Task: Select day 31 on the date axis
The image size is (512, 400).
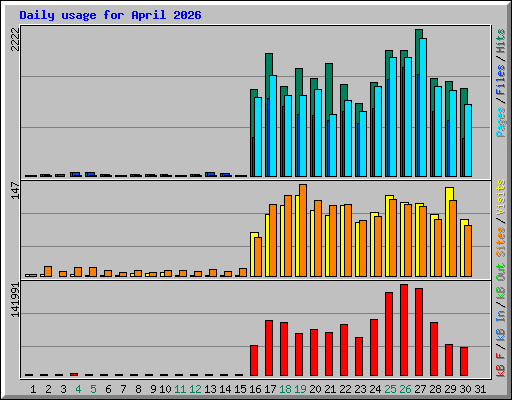Action: tap(480, 389)
